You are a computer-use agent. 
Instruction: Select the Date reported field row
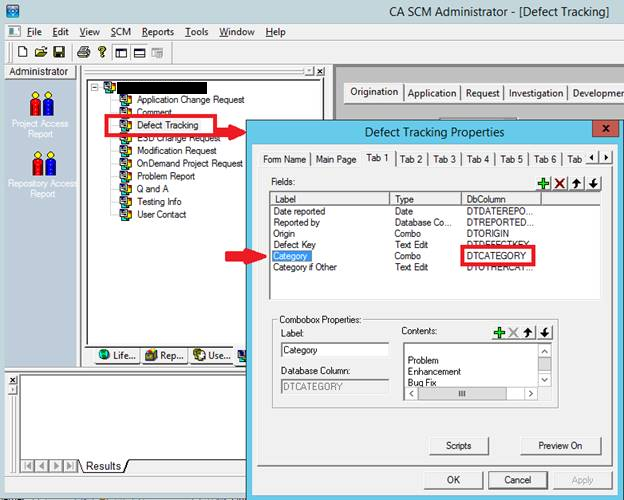[403, 211]
